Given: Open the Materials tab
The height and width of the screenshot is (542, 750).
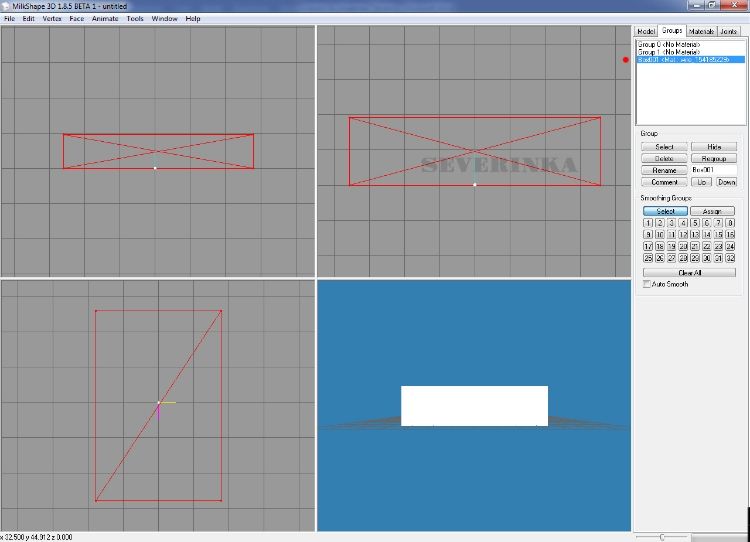Looking at the screenshot, I should (x=701, y=31).
